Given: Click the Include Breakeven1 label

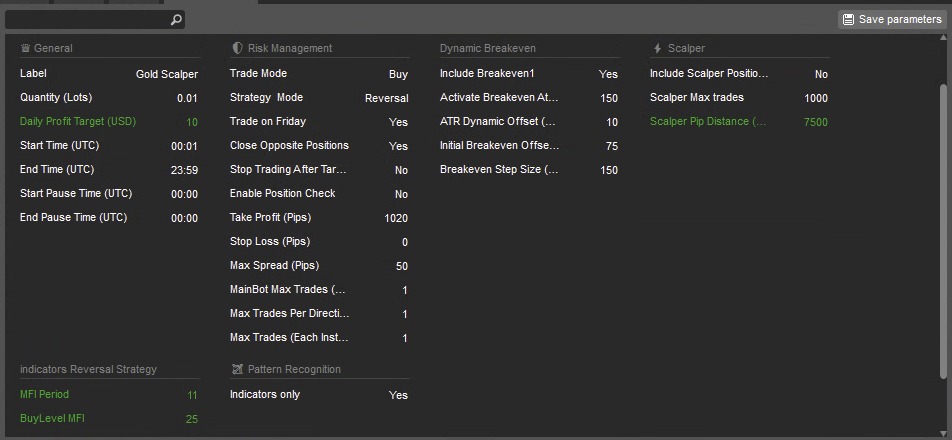Looking at the screenshot, I should pyautogui.click(x=487, y=73).
